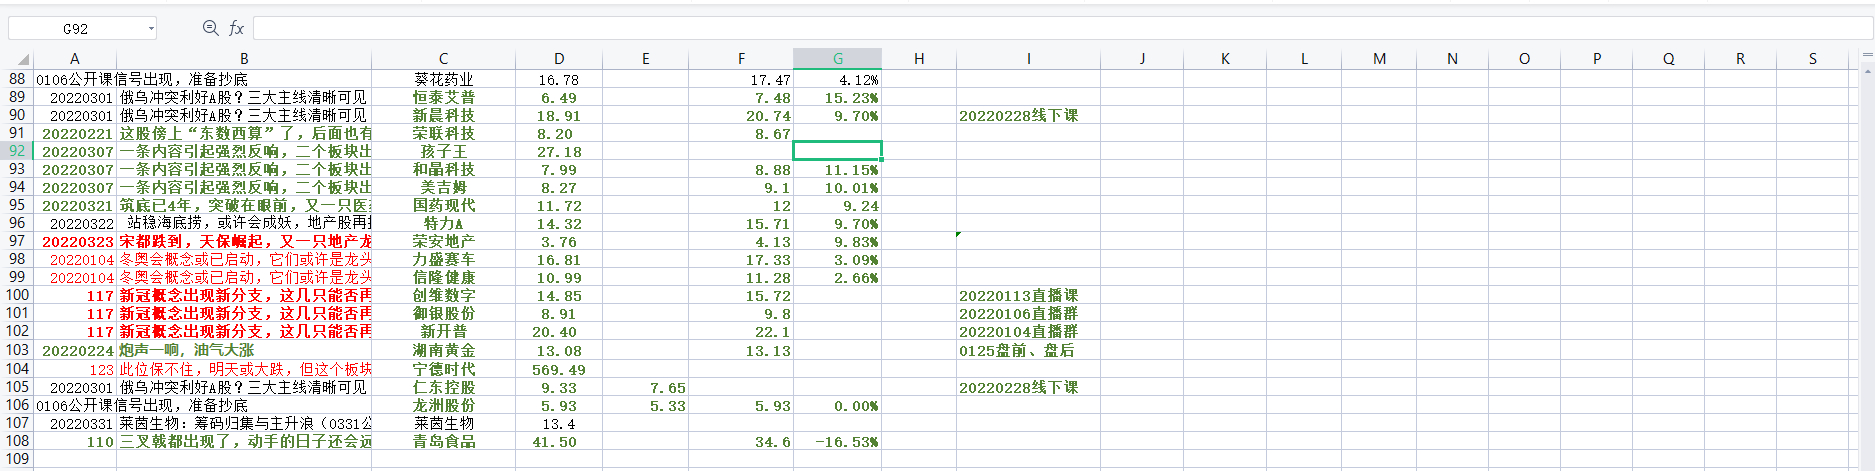The image size is (1875, 471).
Task: Click percentage cell 15.23%
Action: coord(838,97)
